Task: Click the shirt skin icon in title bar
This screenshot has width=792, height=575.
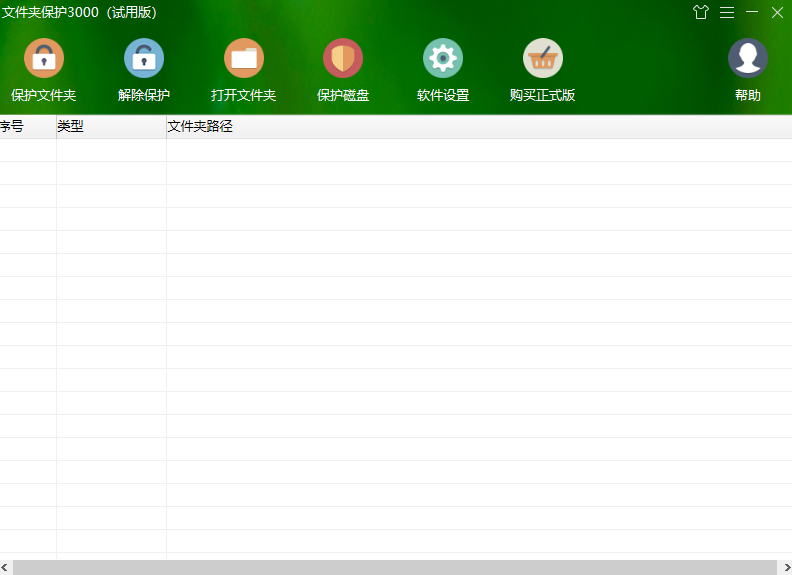Action: (701, 12)
